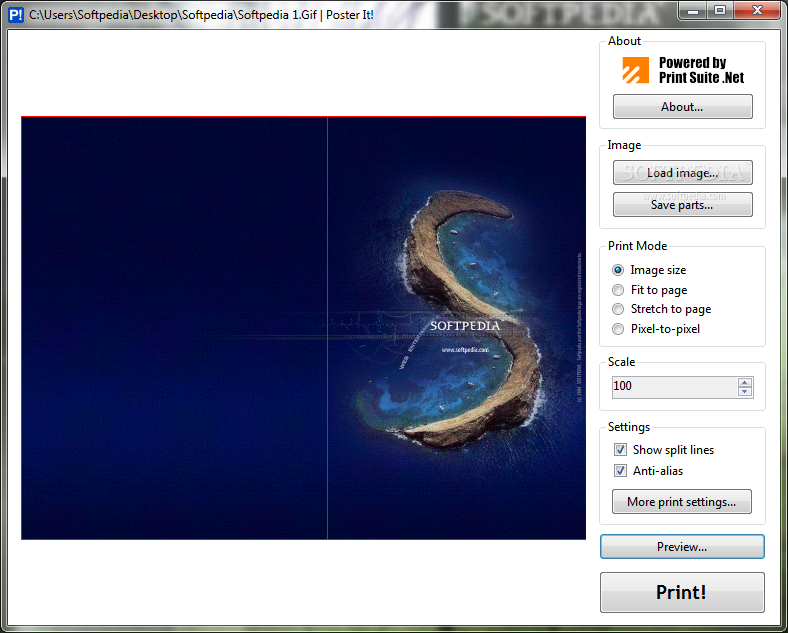Click the Print Suite .Net orange logo

[x=635, y=70]
